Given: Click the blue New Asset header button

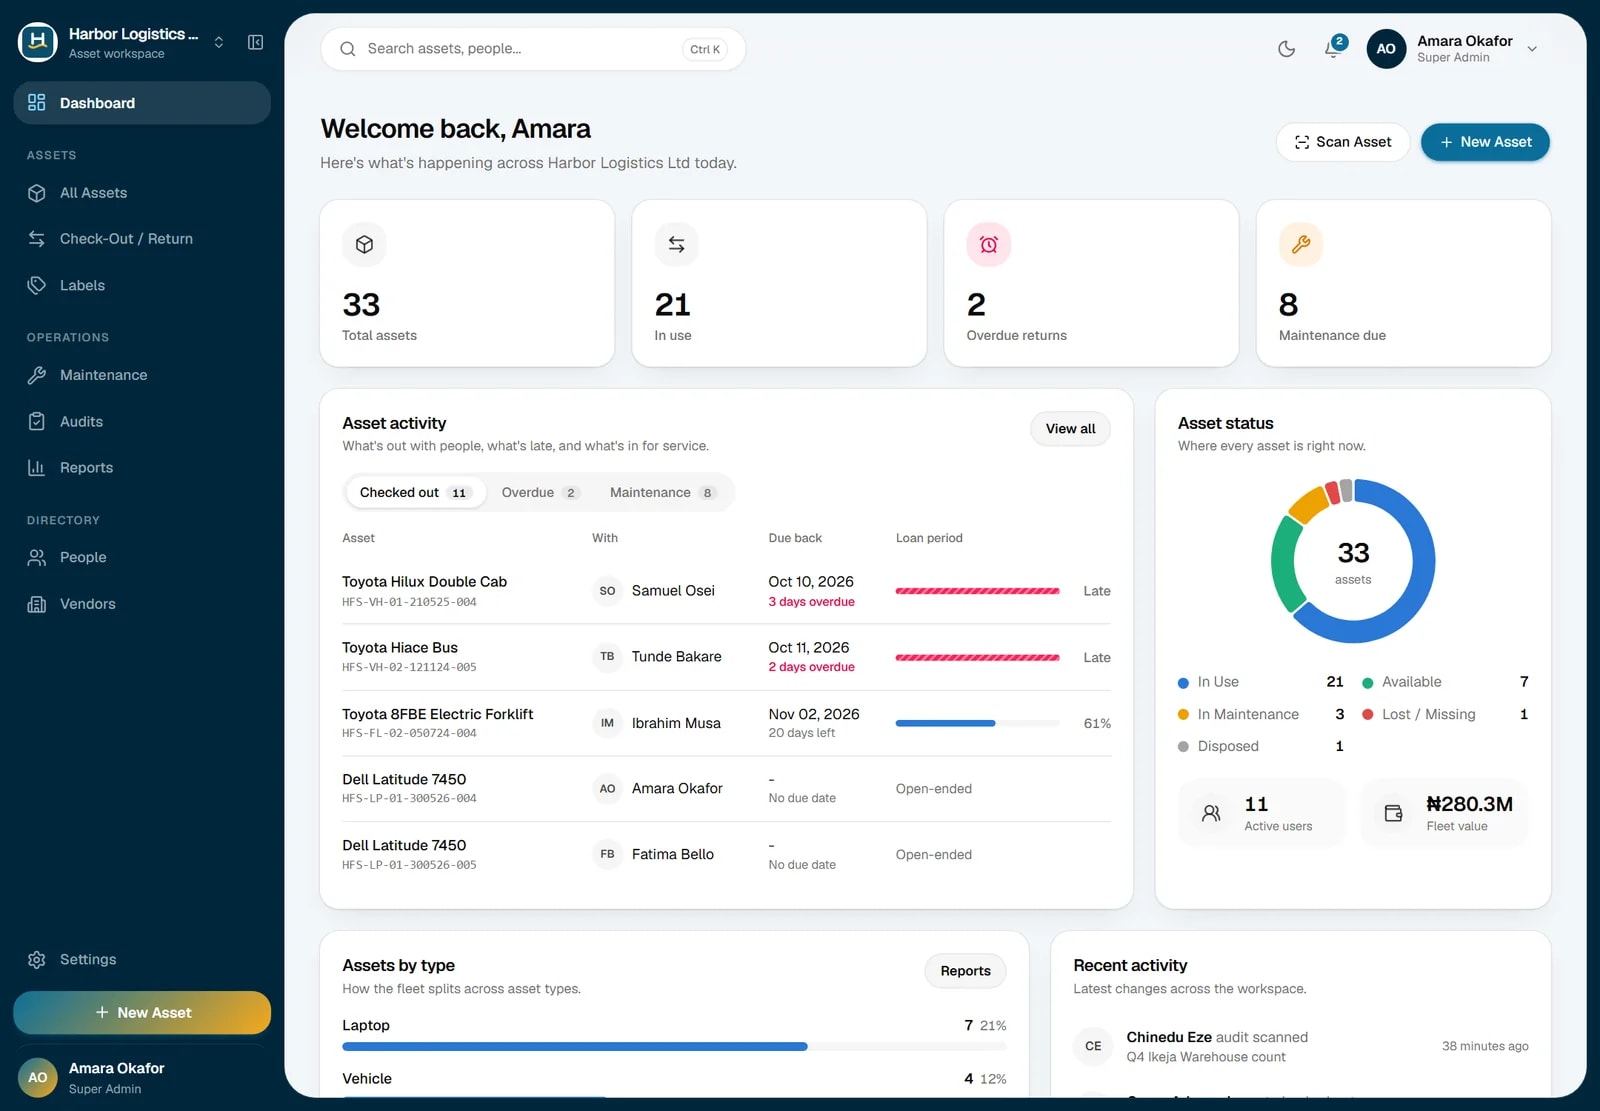Looking at the screenshot, I should (1485, 142).
